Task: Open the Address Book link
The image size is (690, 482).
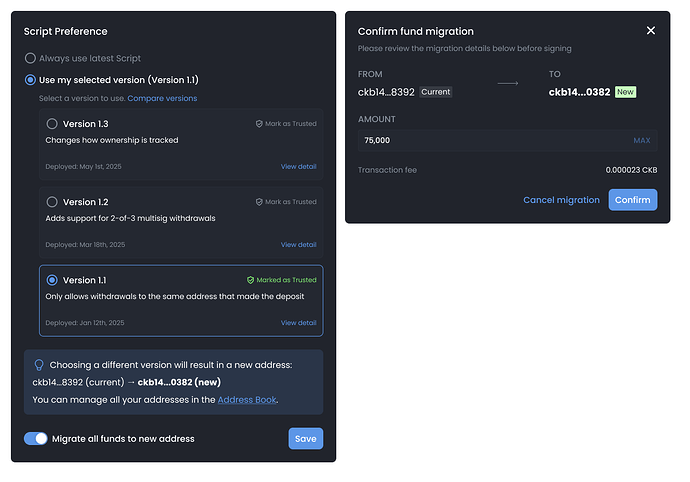Action: (247, 400)
